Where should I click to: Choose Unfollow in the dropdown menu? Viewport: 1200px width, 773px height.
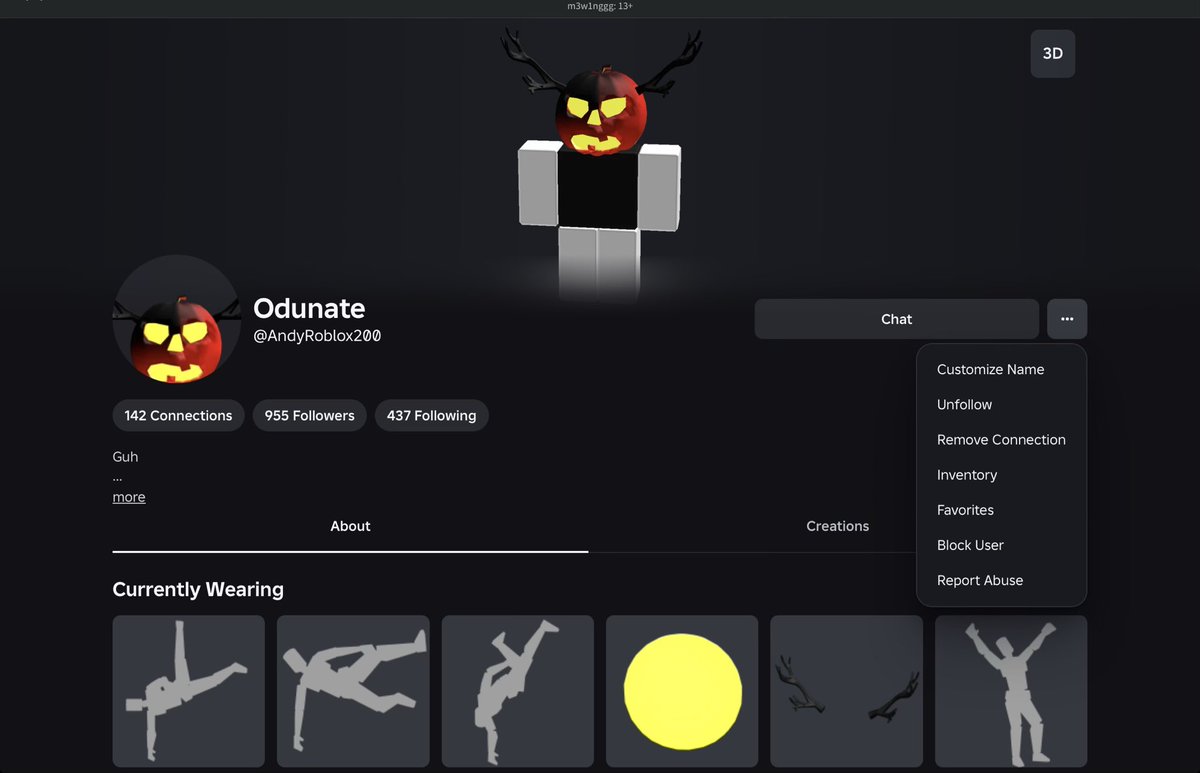point(964,404)
